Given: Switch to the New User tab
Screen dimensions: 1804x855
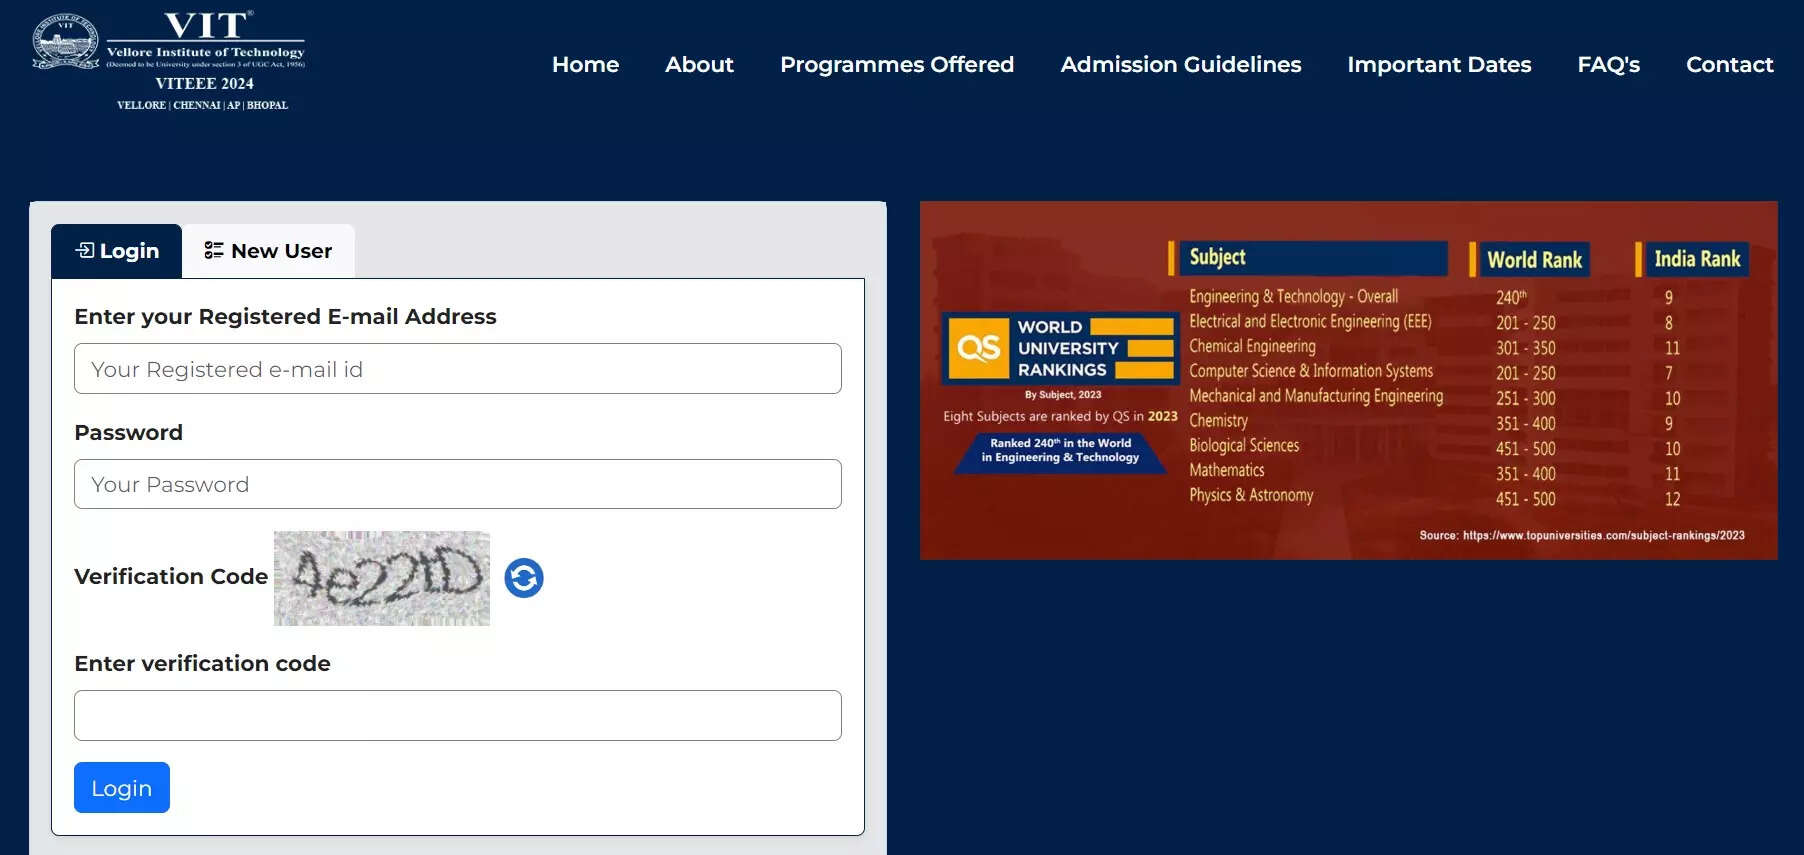Looking at the screenshot, I should click(x=268, y=251).
